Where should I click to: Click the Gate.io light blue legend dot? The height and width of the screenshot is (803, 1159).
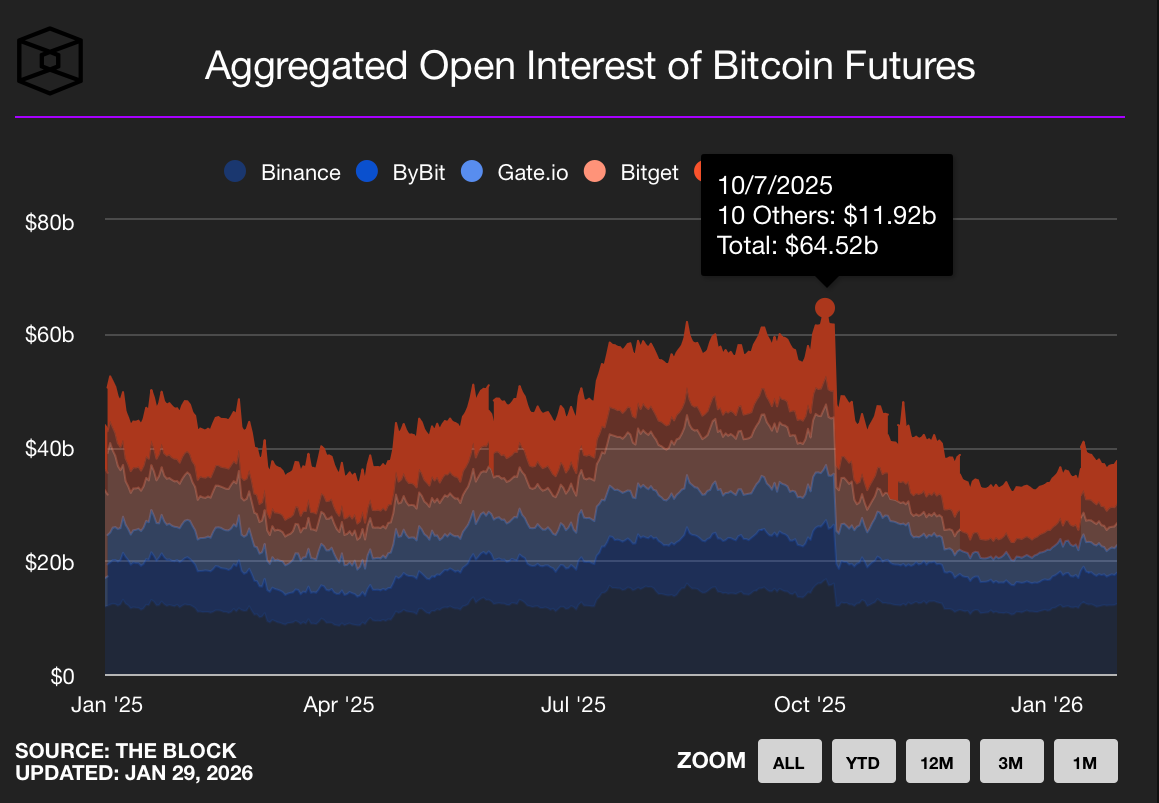pyautogui.click(x=472, y=172)
